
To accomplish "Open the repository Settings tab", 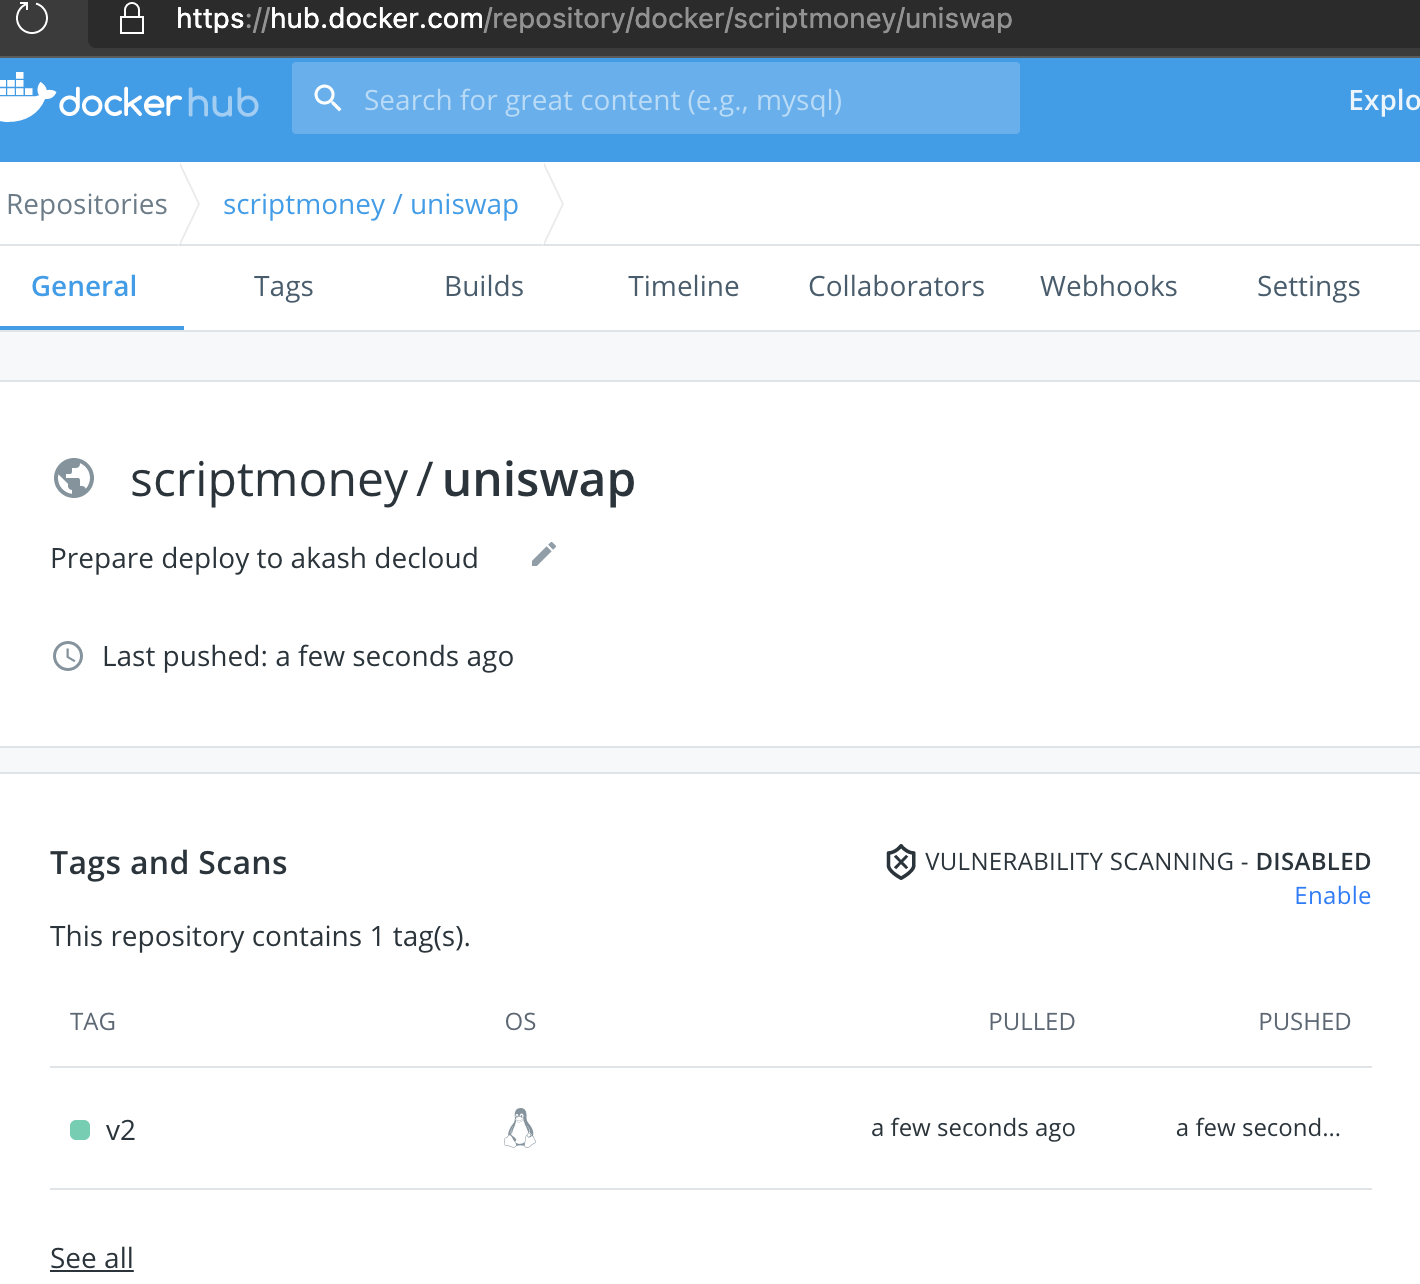I will (1308, 287).
